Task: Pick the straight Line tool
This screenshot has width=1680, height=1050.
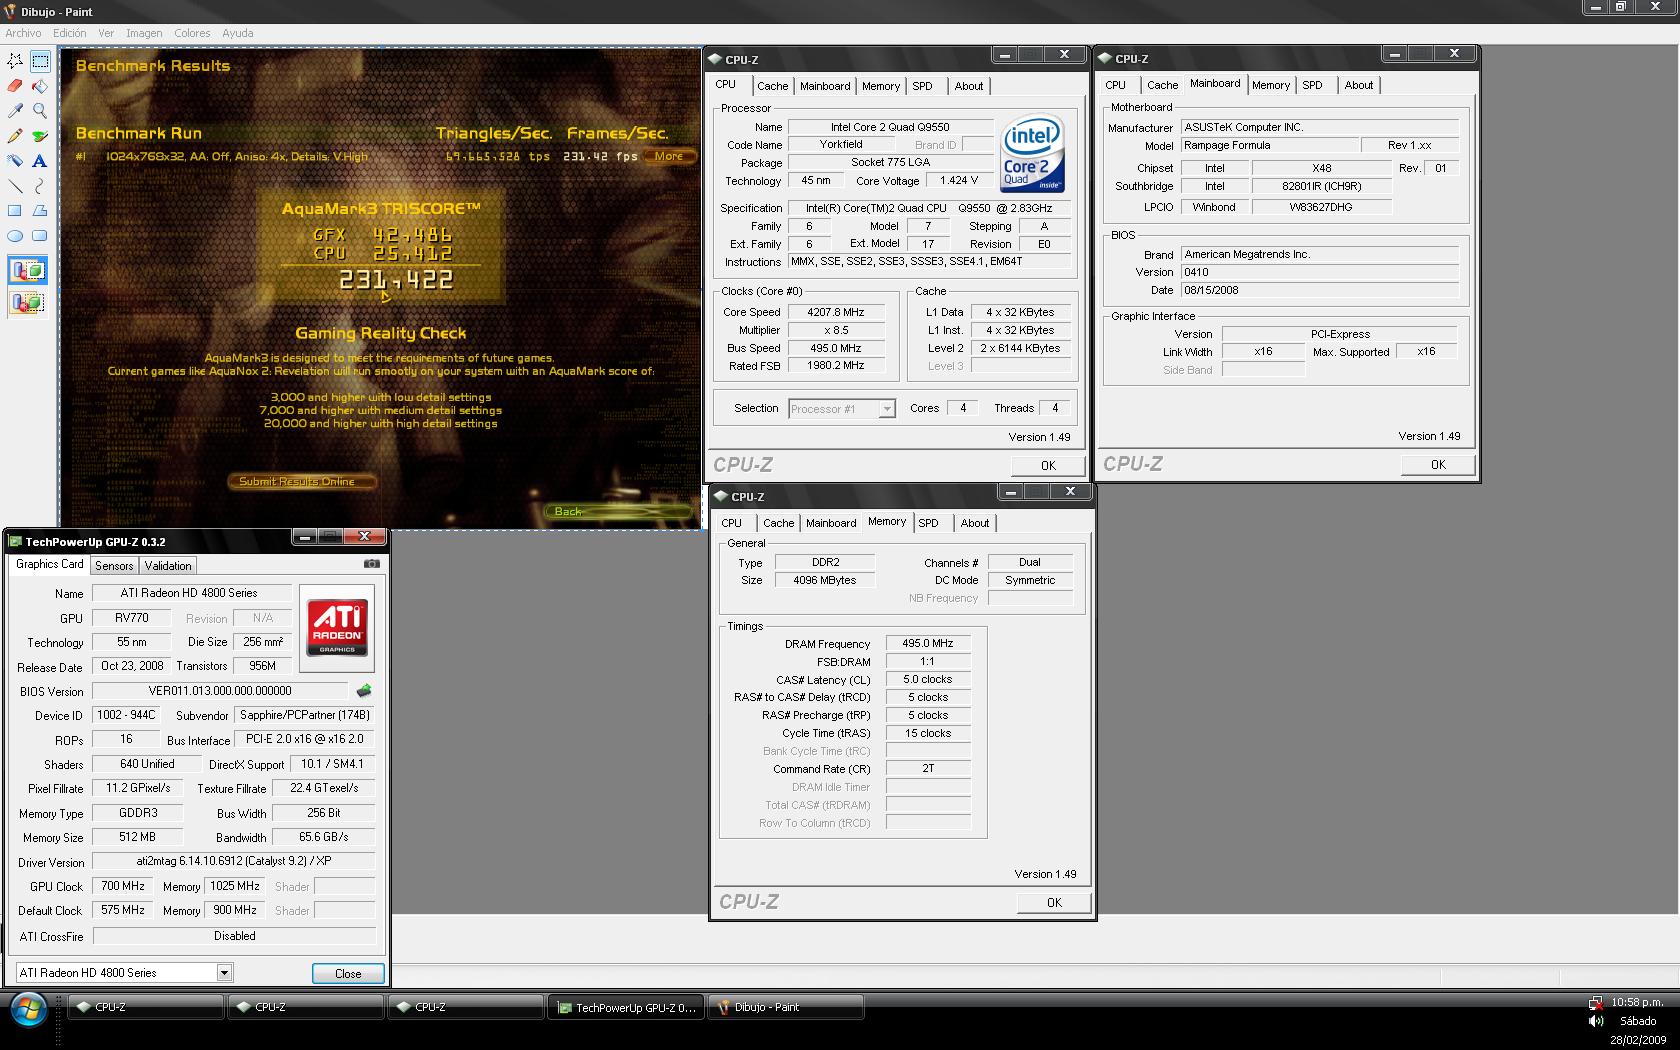Action: coord(15,186)
